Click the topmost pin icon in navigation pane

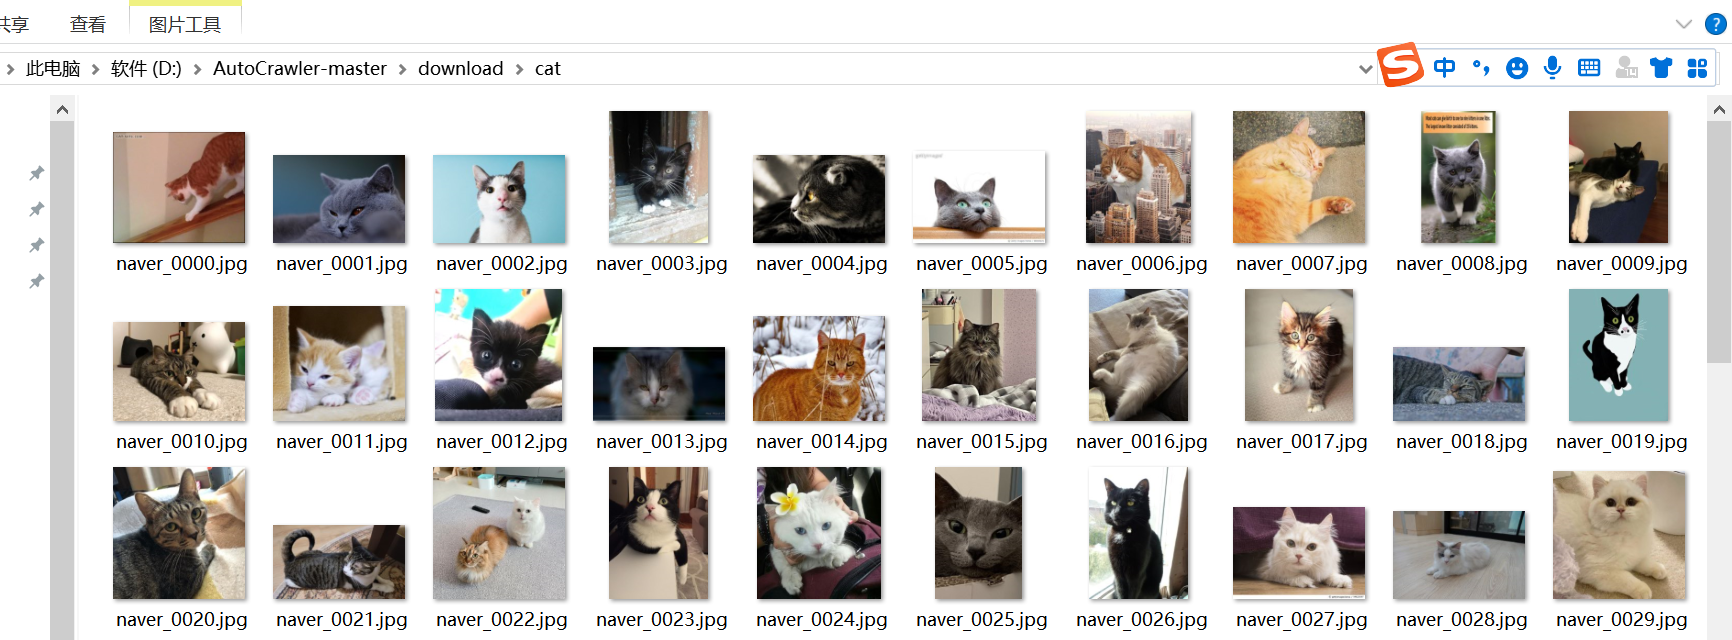click(x=37, y=173)
